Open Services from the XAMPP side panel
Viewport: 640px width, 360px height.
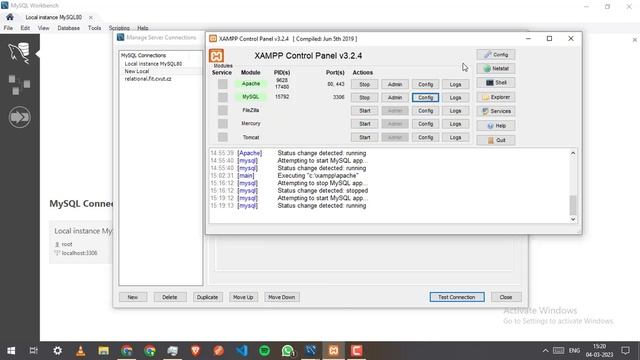[x=496, y=111]
